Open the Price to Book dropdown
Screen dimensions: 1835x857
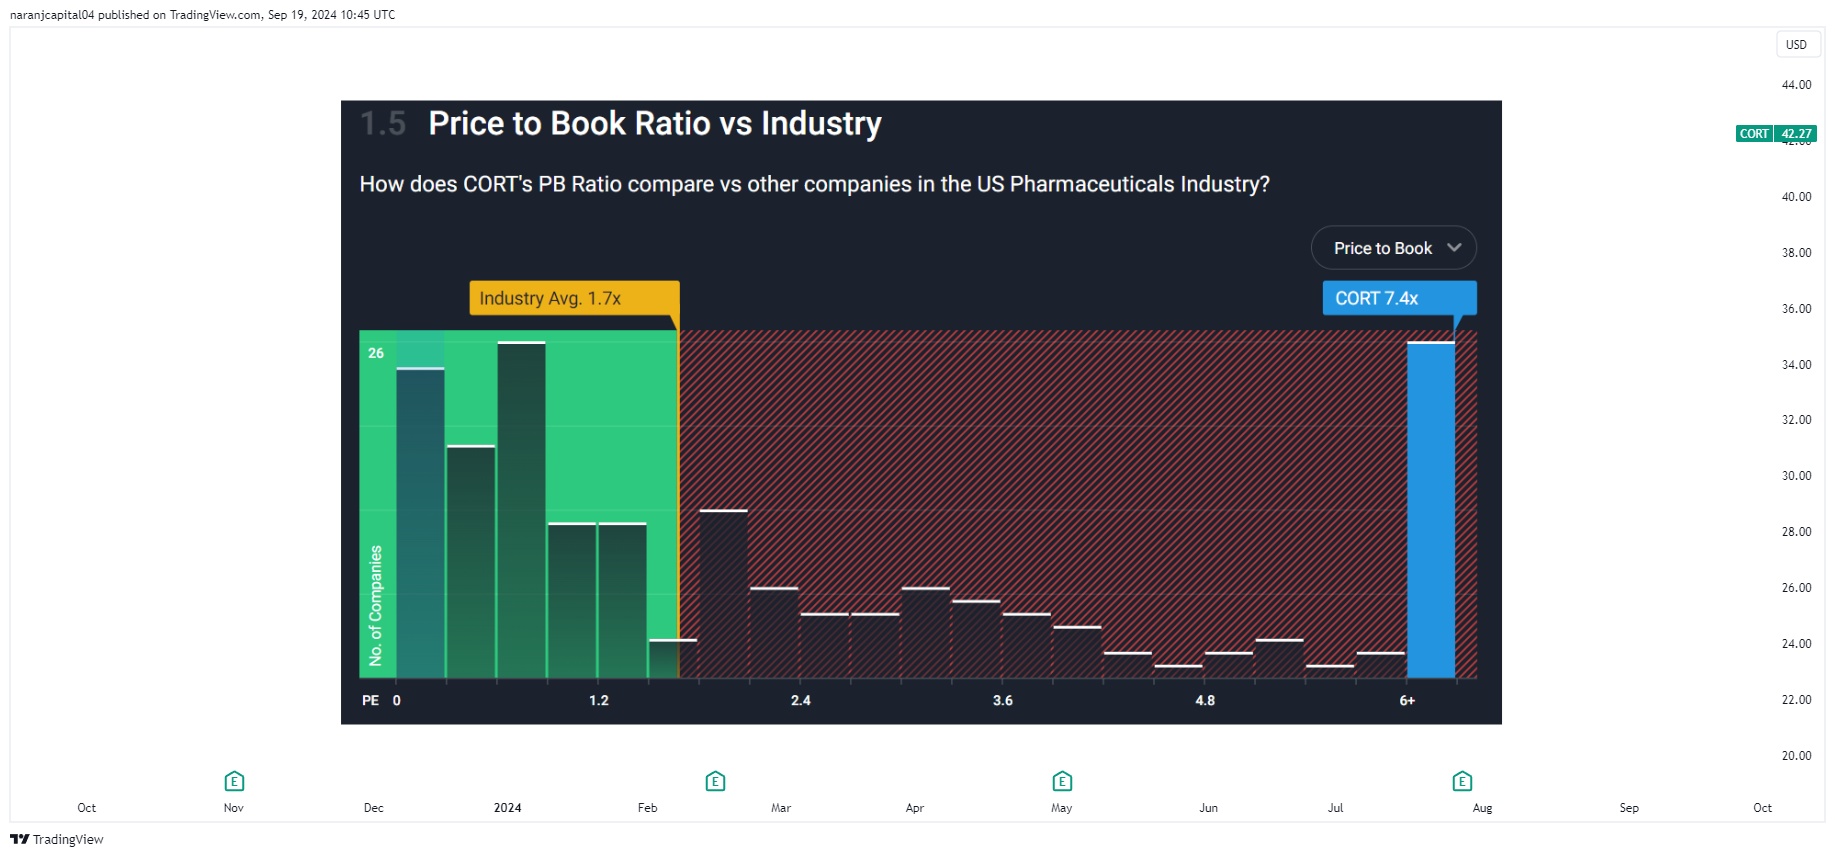click(x=1394, y=248)
